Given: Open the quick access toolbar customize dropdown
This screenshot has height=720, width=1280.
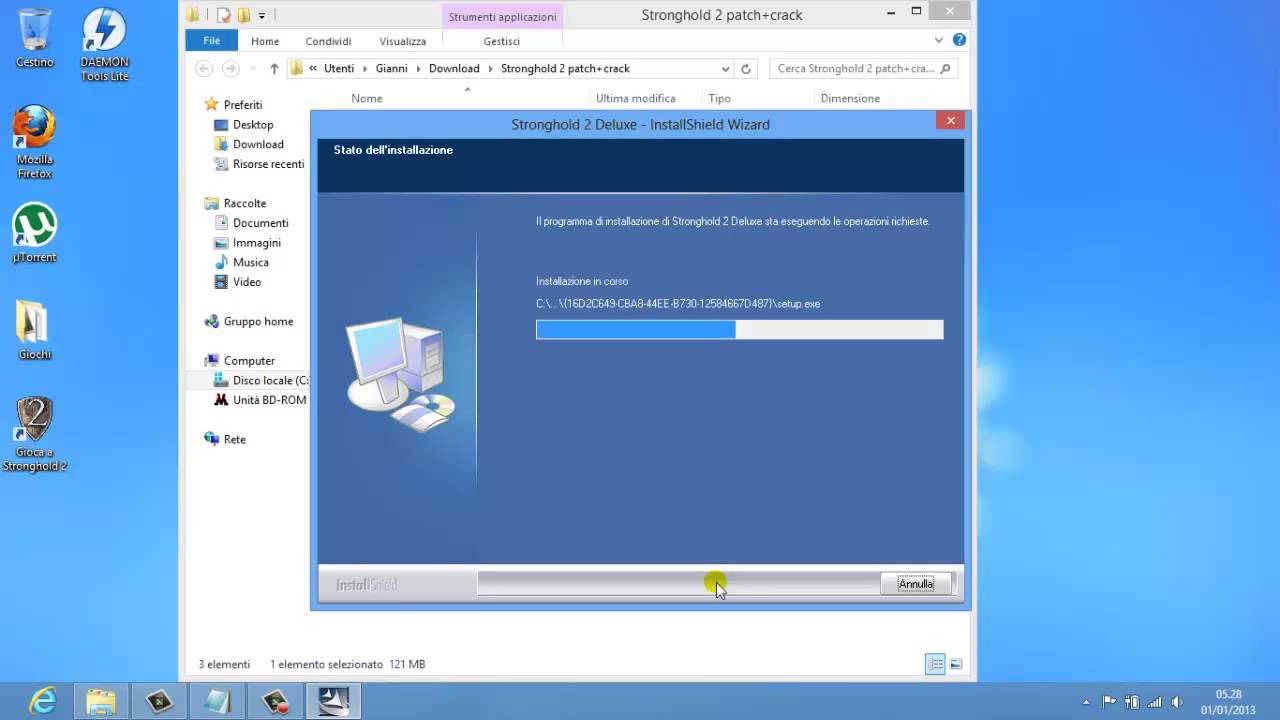Looking at the screenshot, I should [262, 15].
